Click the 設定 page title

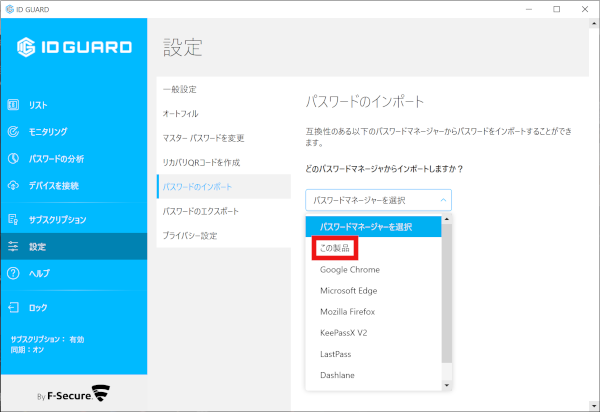click(183, 48)
